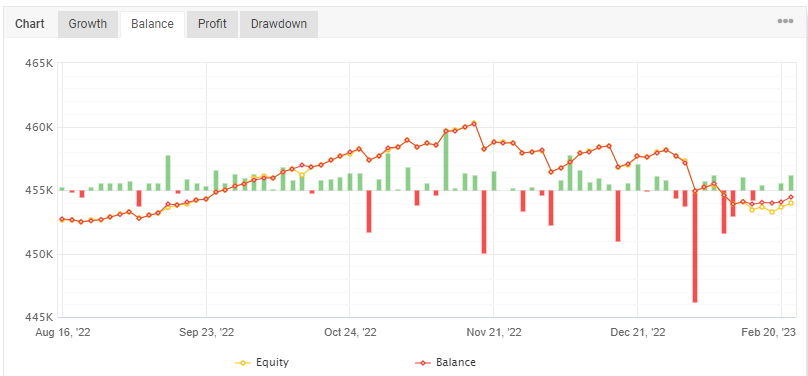
Task: Click the largest red loss bar reaching 446K
Action: [695, 246]
